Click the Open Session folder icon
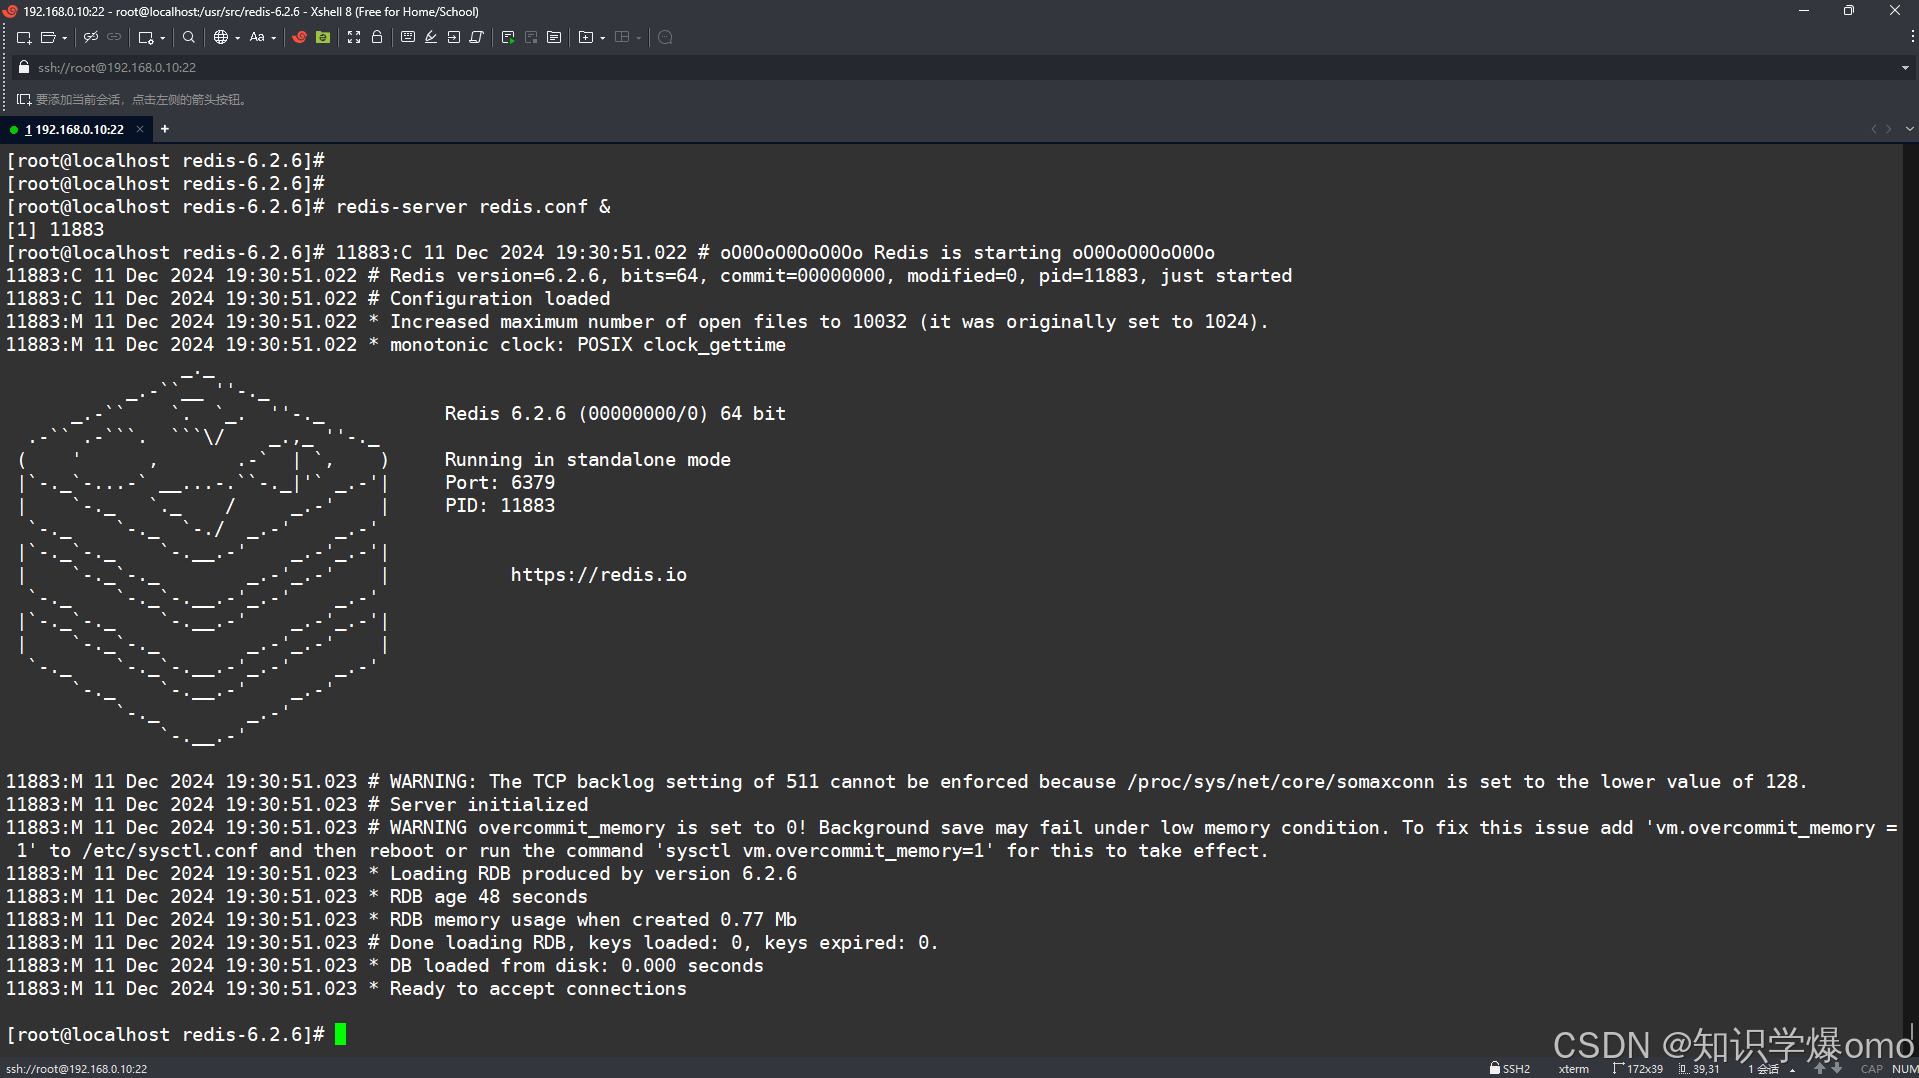This screenshot has height=1078, width=1919. [47, 37]
